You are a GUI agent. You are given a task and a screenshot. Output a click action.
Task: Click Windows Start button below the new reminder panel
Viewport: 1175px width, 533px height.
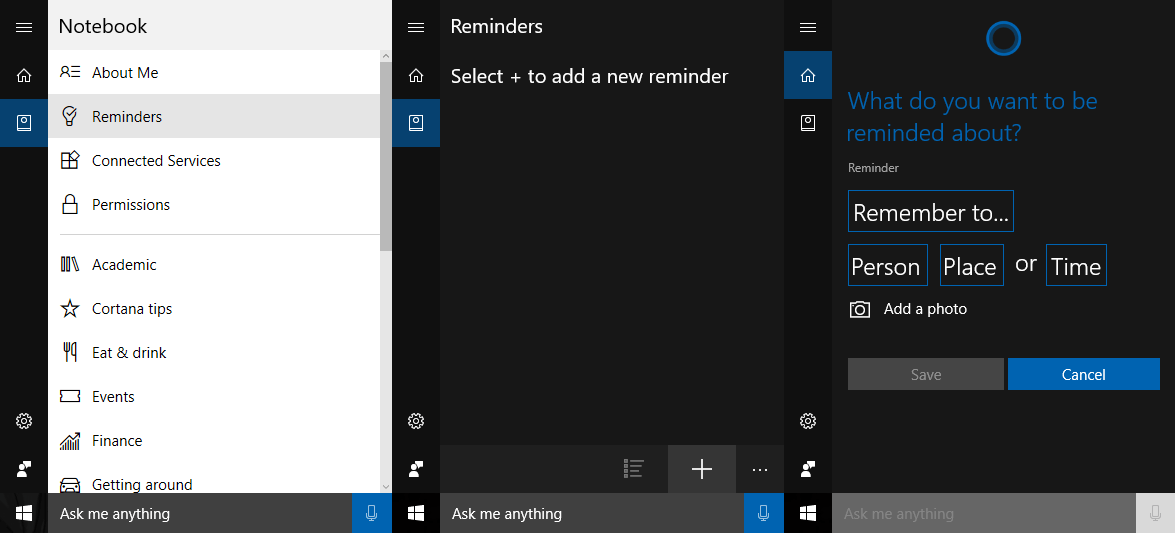click(808, 514)
